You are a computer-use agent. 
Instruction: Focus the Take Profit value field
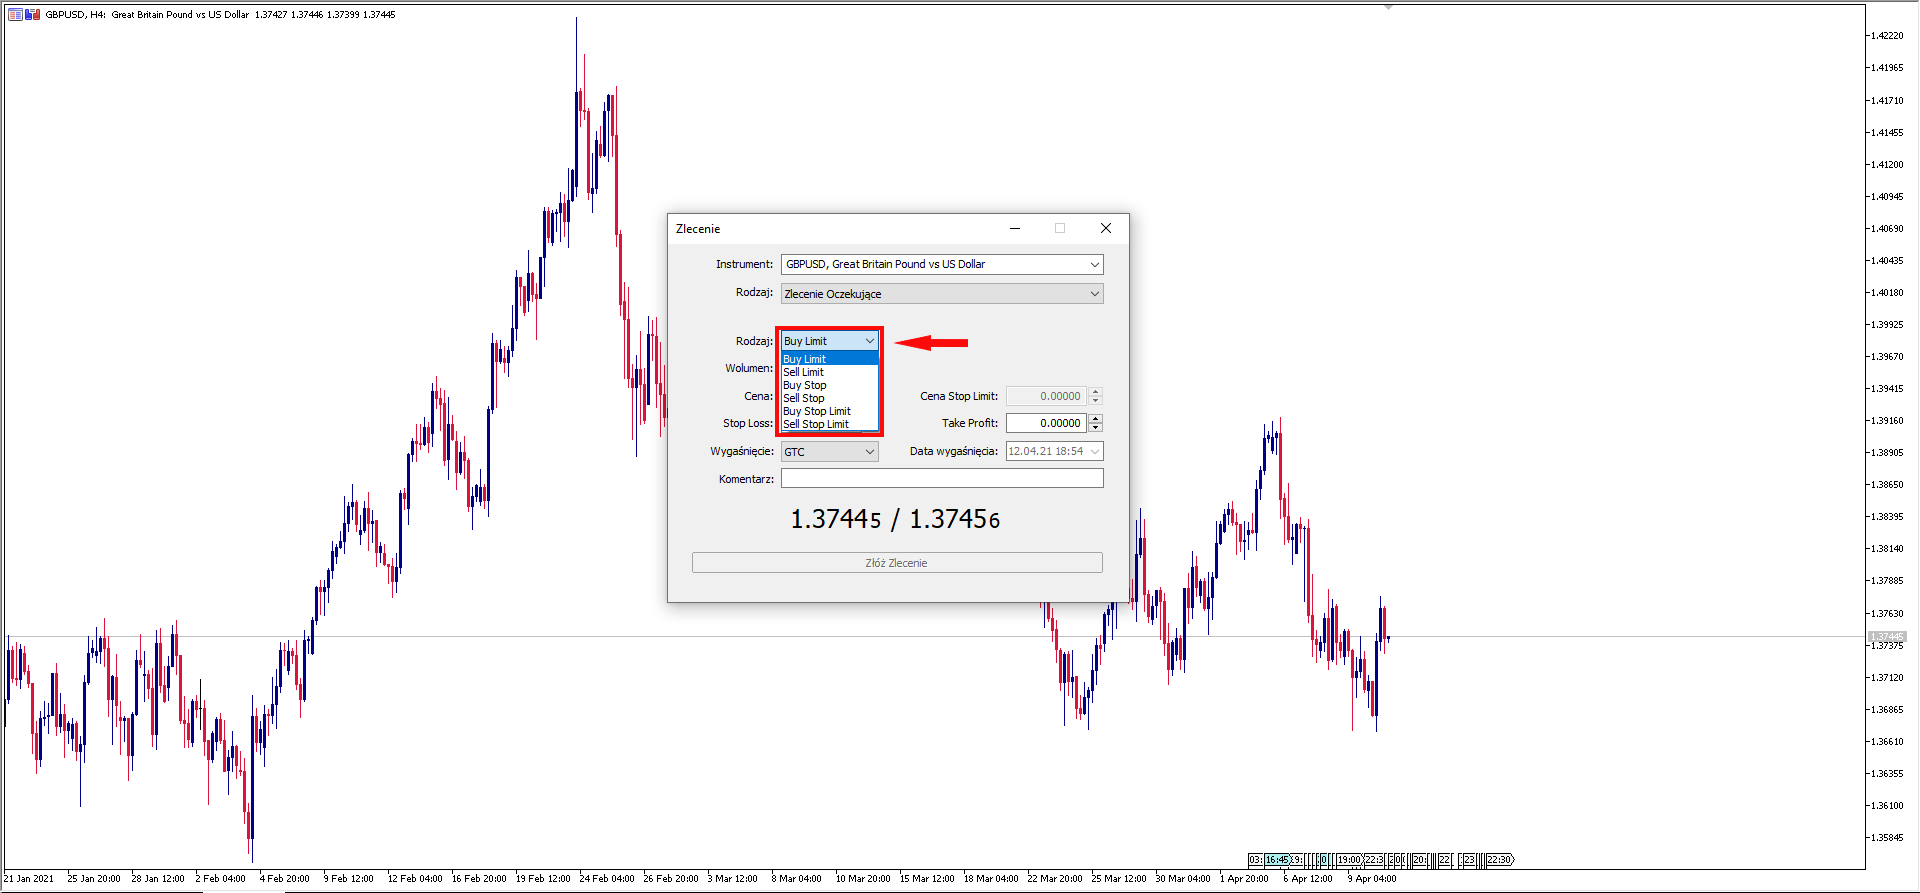click(1047, 423)
